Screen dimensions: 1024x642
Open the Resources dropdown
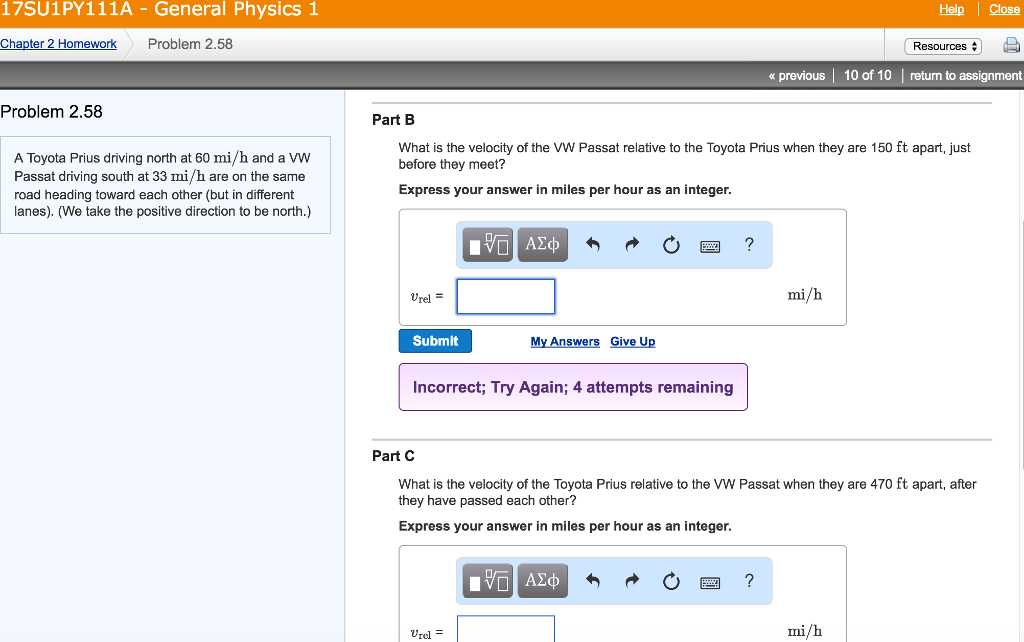(943, 46)
